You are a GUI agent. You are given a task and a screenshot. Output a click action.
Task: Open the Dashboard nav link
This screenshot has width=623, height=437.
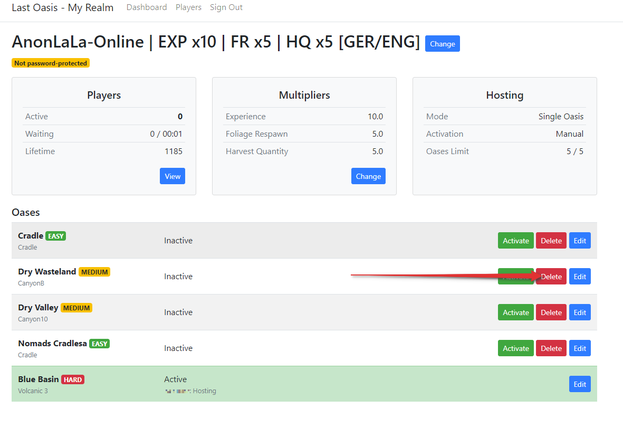[147, 7]
